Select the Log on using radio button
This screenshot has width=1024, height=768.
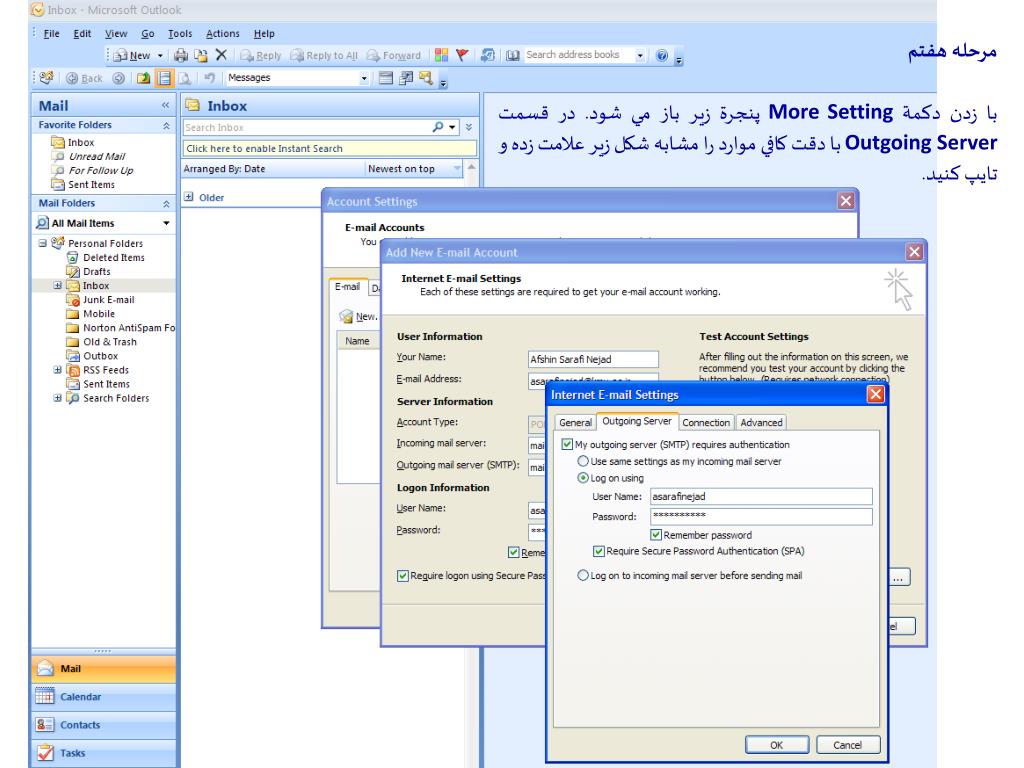point(583,478)
